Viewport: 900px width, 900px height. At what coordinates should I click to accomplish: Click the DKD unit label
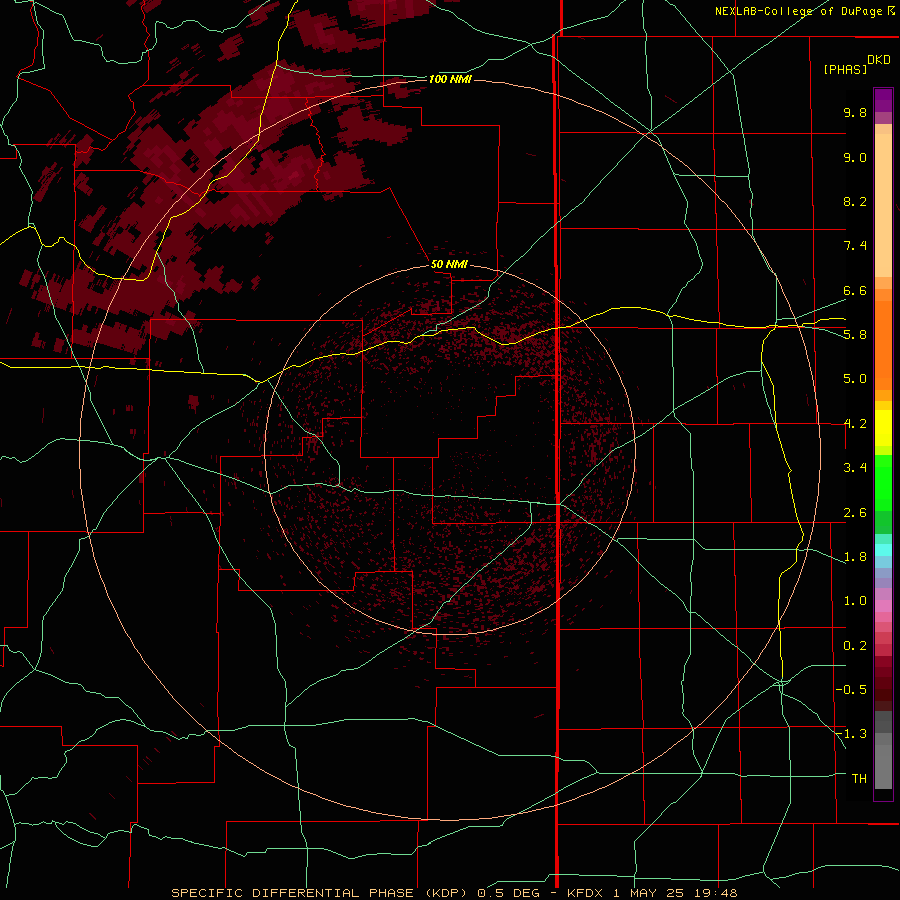(879, 60)
